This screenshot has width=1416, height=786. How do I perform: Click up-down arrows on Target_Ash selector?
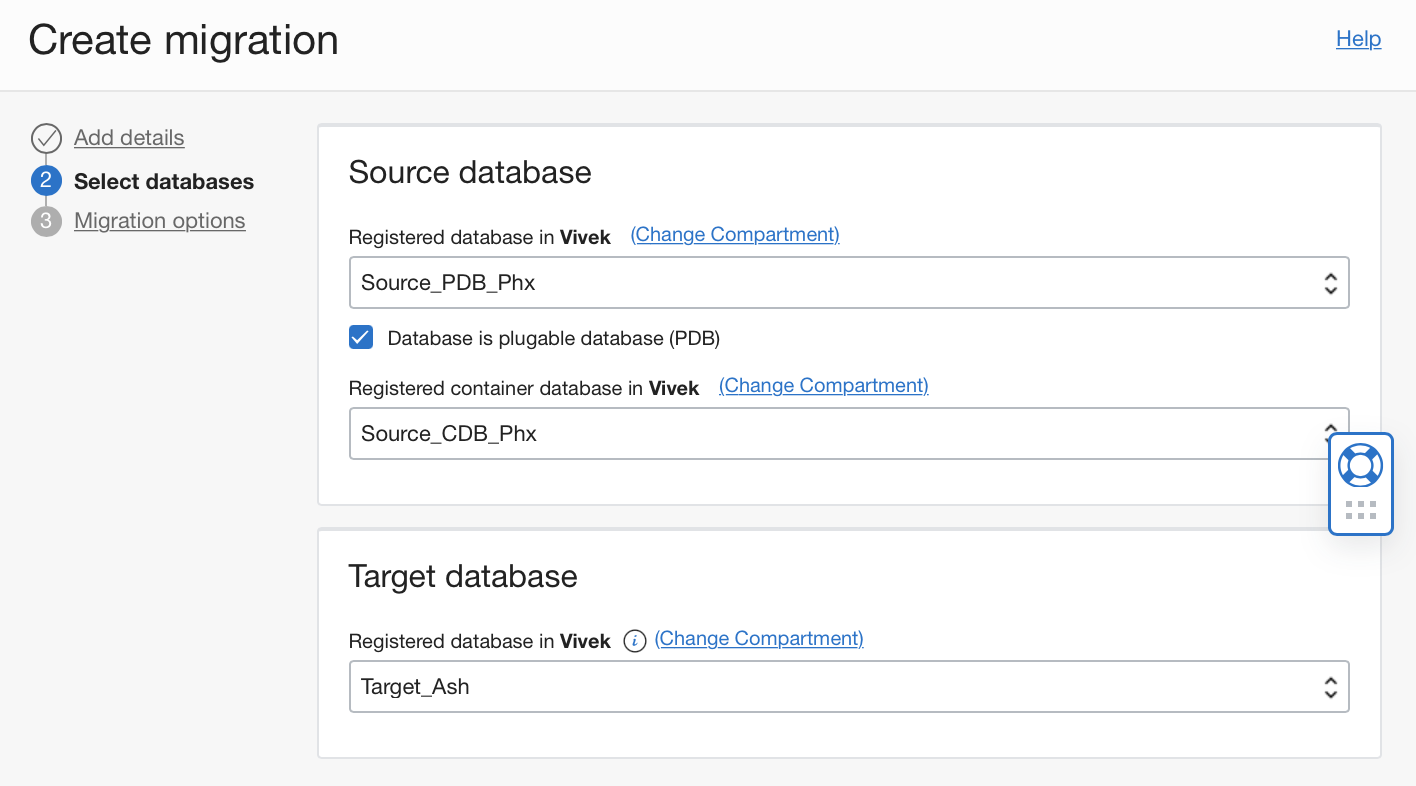point(1331,687)
